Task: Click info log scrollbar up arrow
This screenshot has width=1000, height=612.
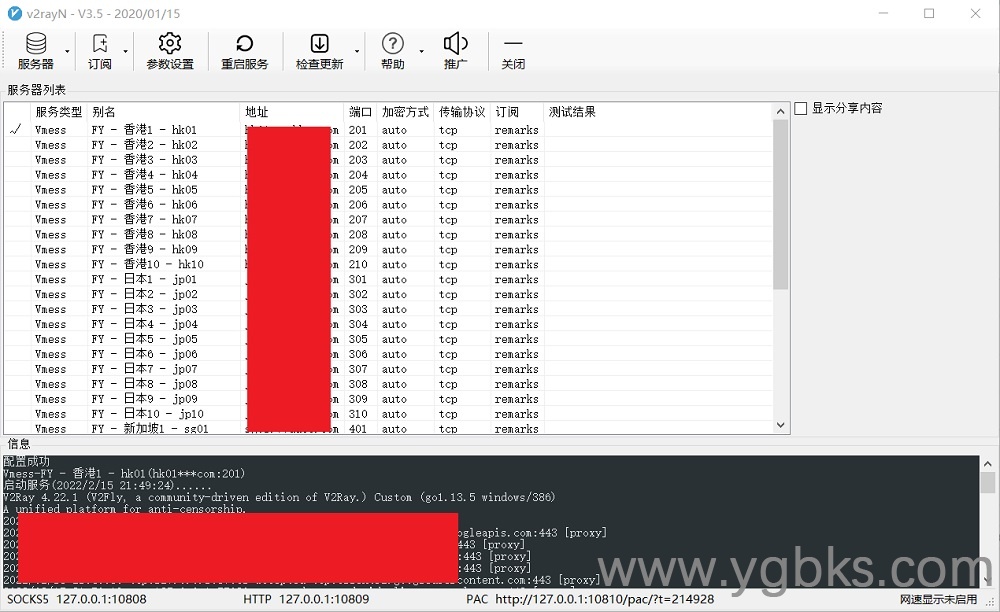Action: tap(987, 464)
